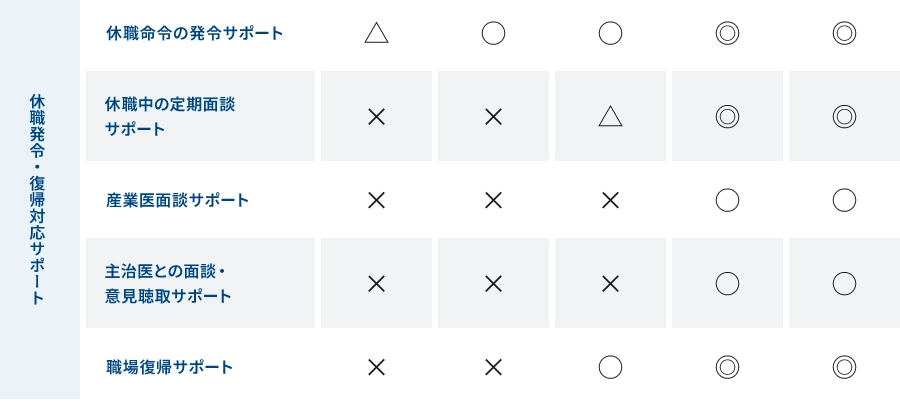
Task: Click the first circle in 主治医との面談 row
Action: tap(727, 283)
